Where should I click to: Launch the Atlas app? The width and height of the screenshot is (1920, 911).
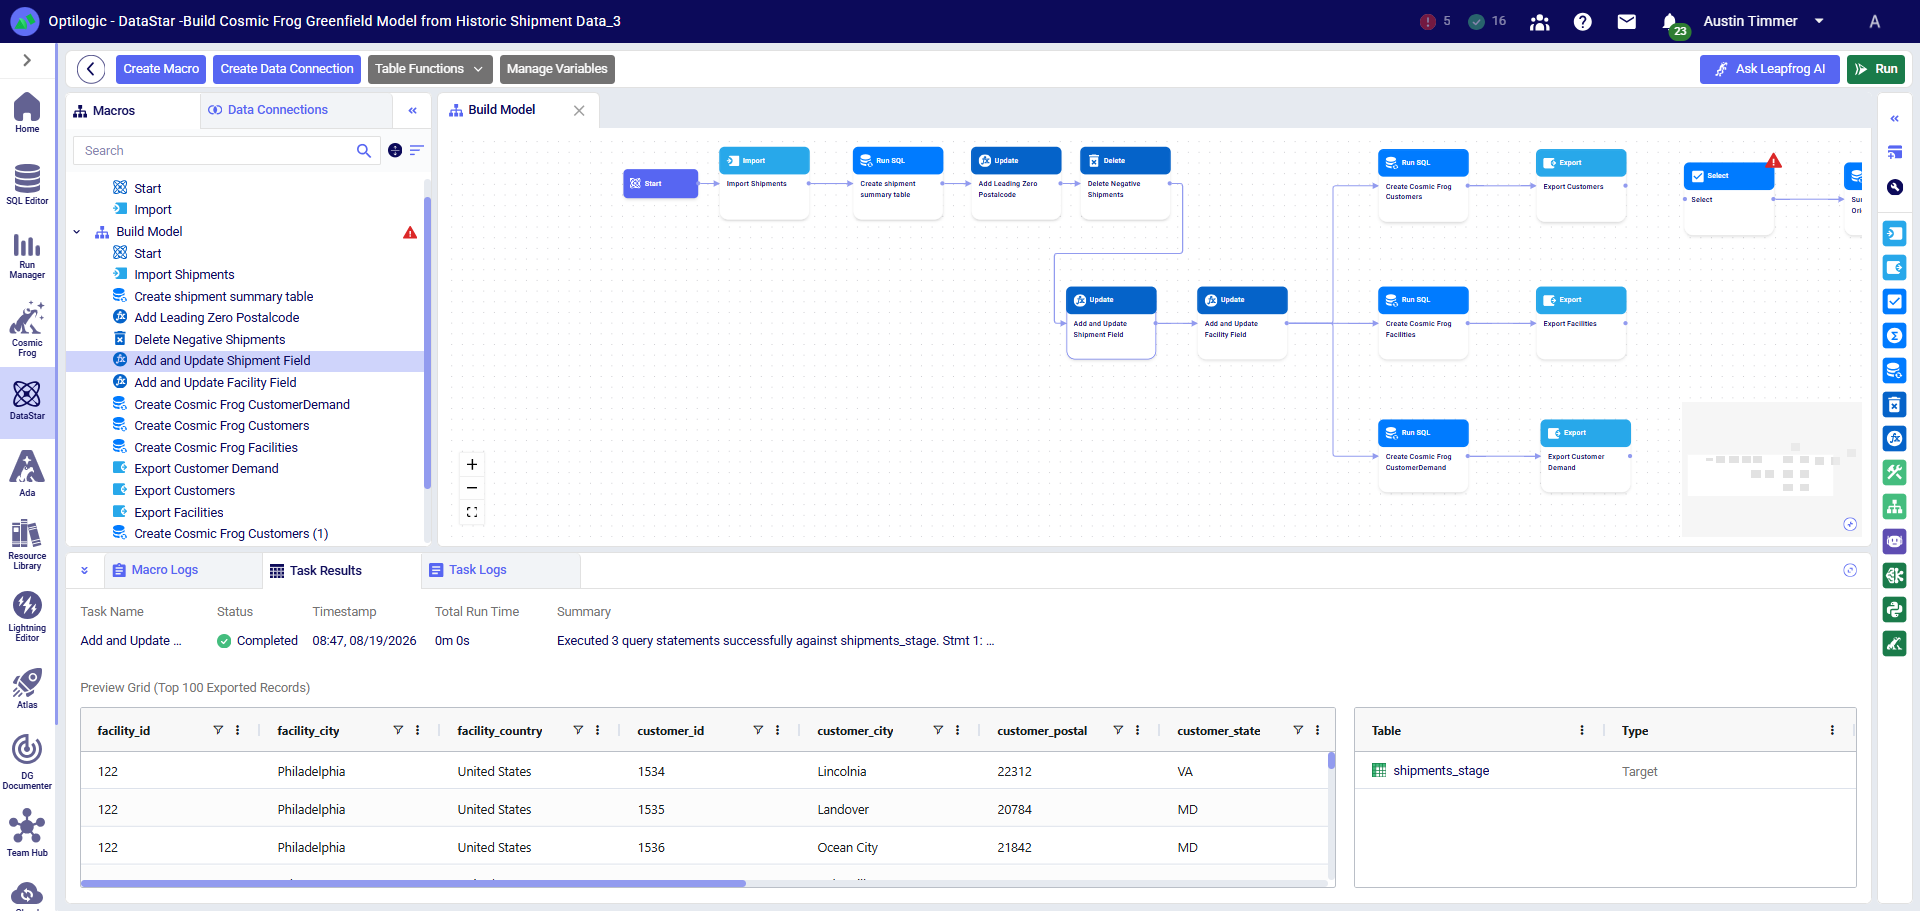click(x=27, y=689)
